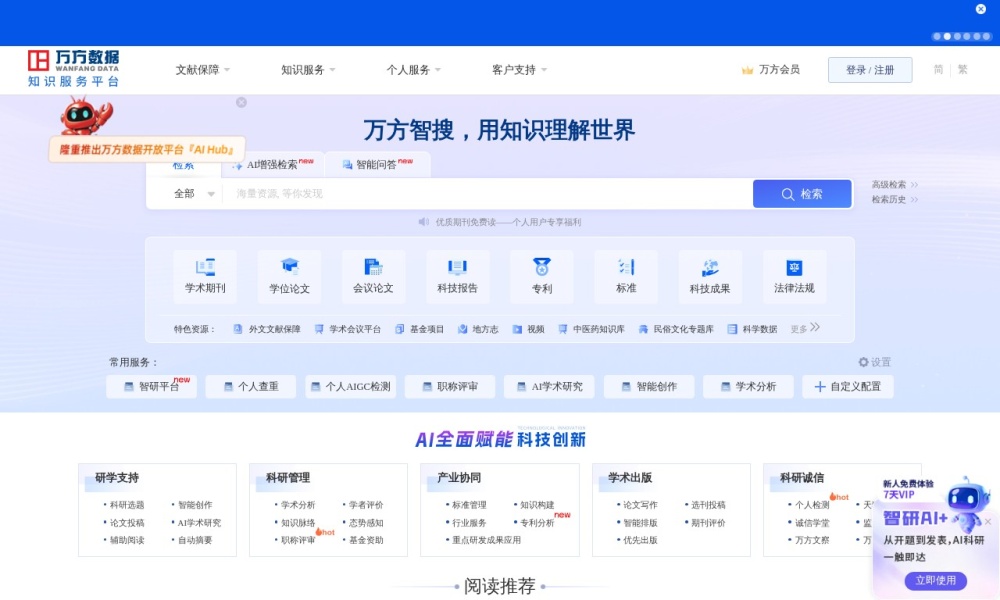Open 重点研发成果应用 link

coord(487,539)
